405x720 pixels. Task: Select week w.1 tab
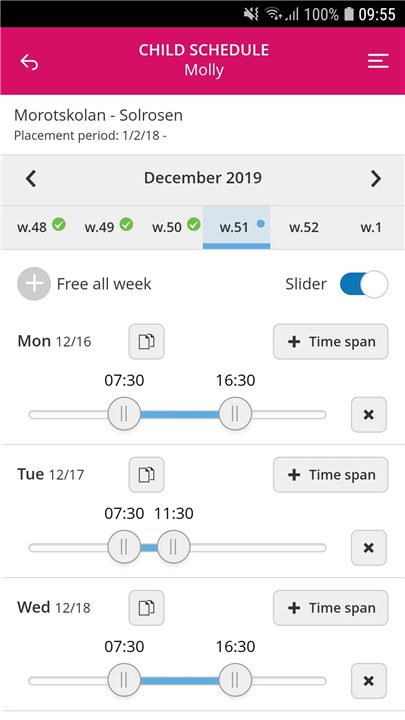pos(371,227)
